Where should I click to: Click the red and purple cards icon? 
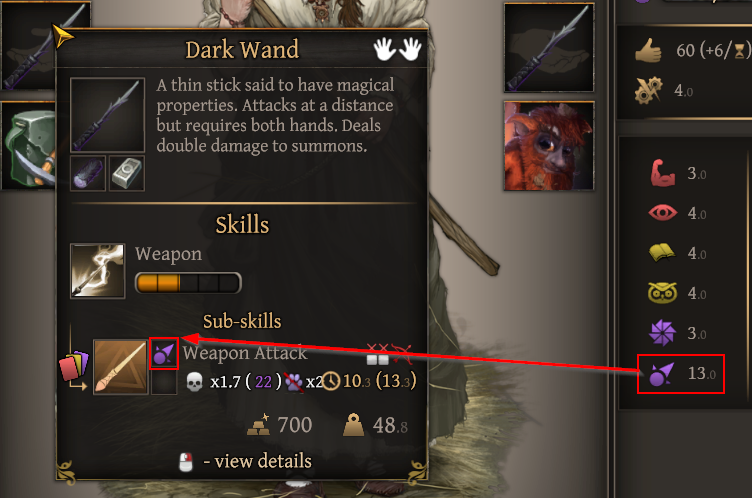pos(74,366)
